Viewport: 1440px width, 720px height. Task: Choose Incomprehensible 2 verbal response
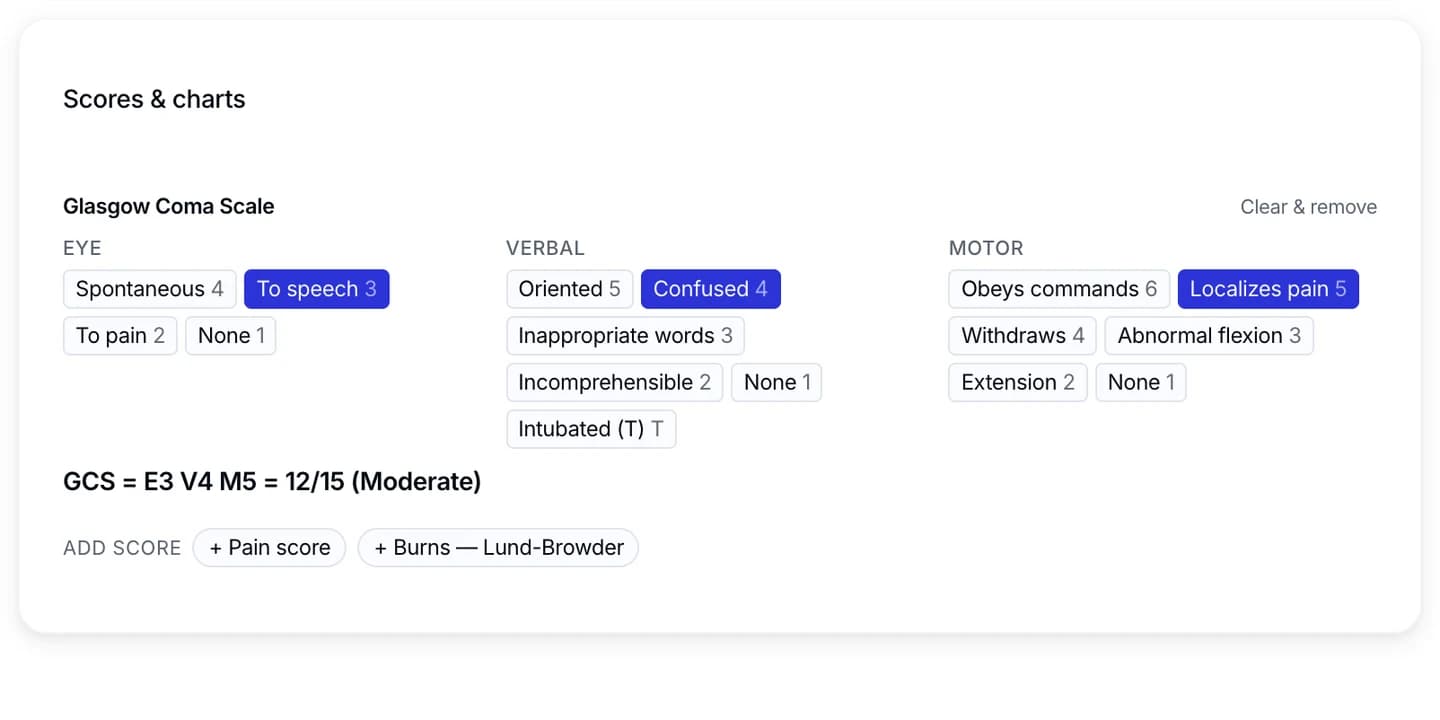(x=615, y=382)
